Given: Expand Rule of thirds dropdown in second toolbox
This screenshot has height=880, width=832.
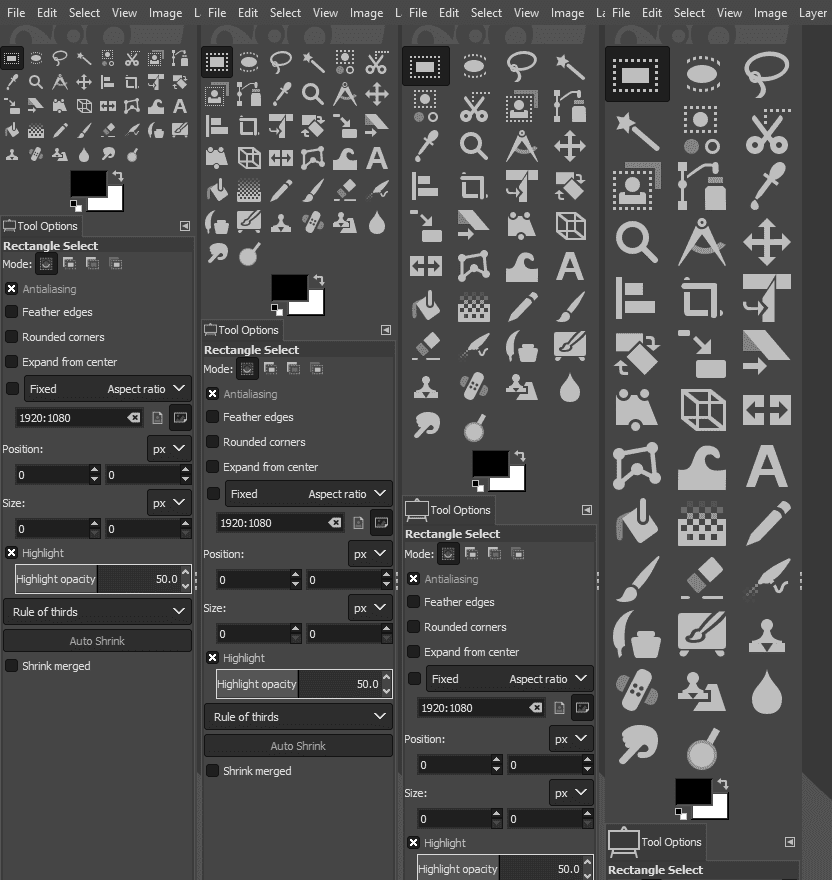Looking at the screenshot, I should point(298,717).
